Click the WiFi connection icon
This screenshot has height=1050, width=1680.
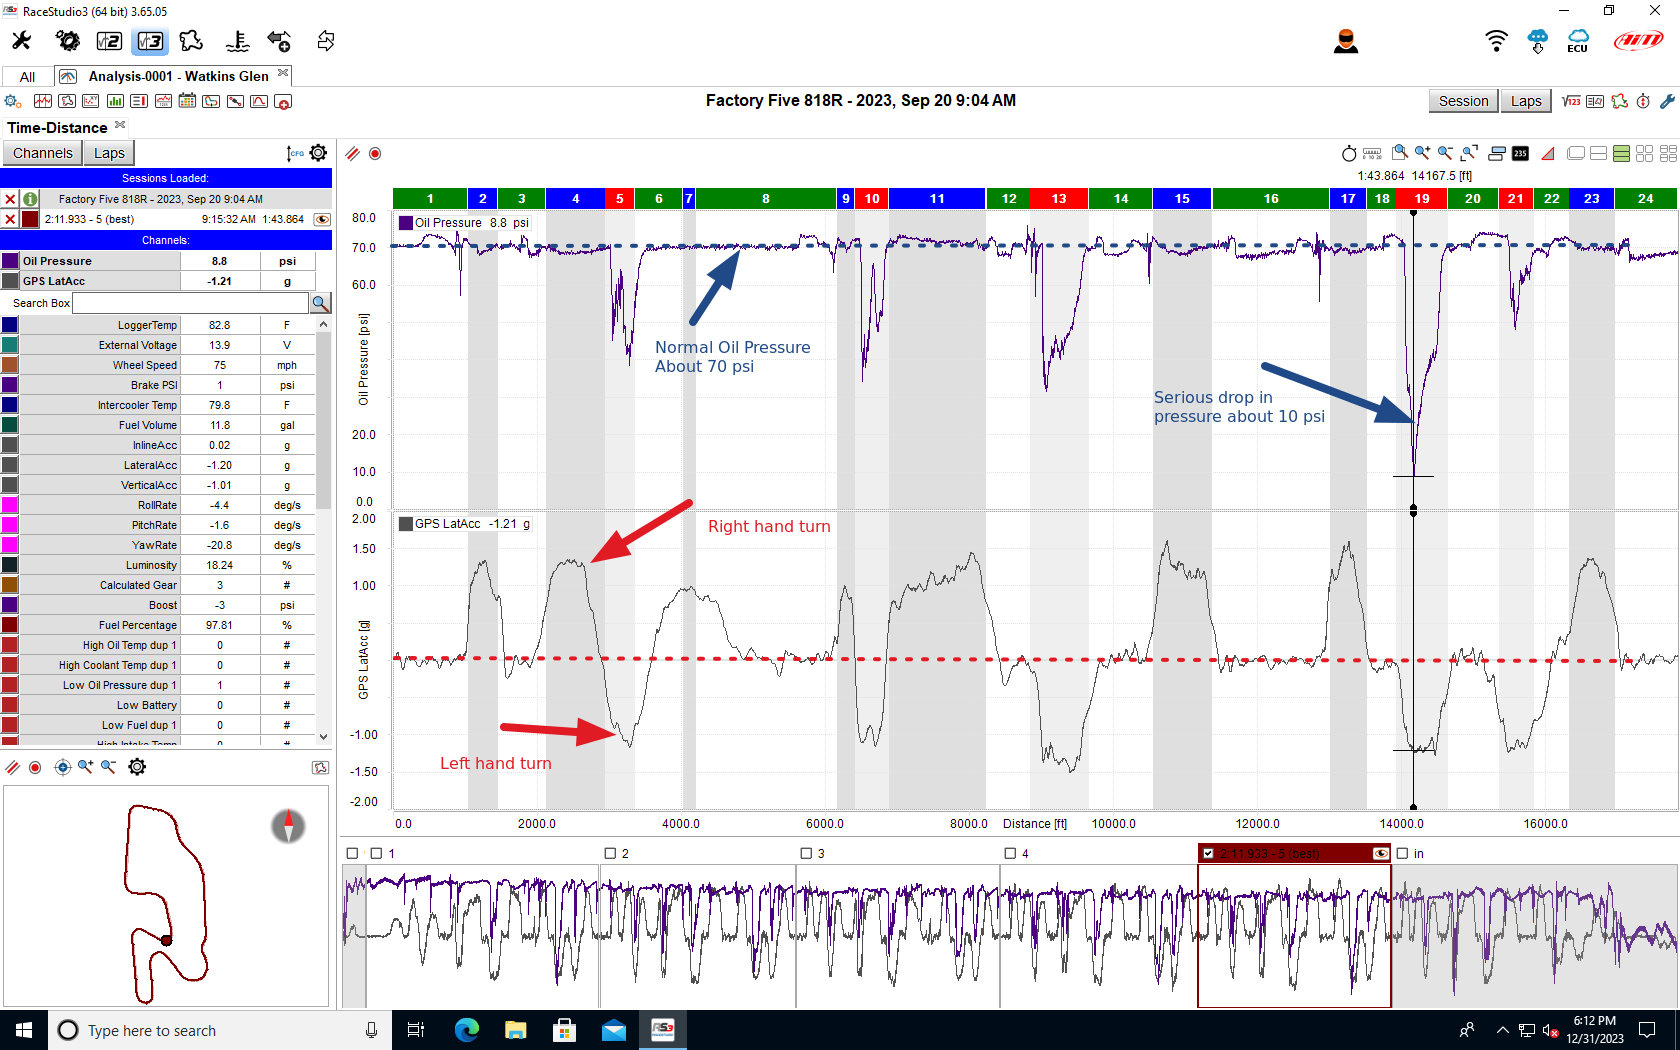point(1496,41)
